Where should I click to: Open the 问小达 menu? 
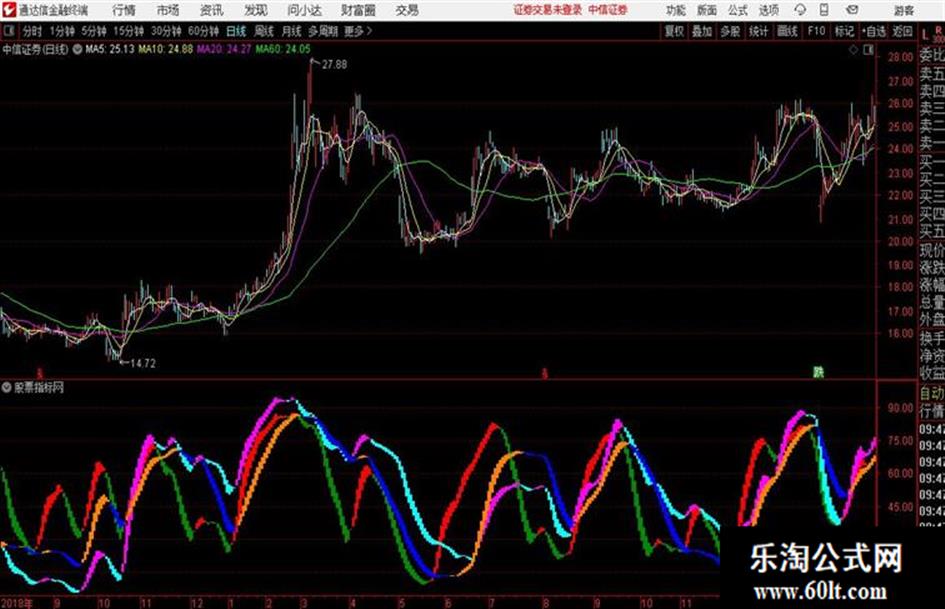coord(304,10)
